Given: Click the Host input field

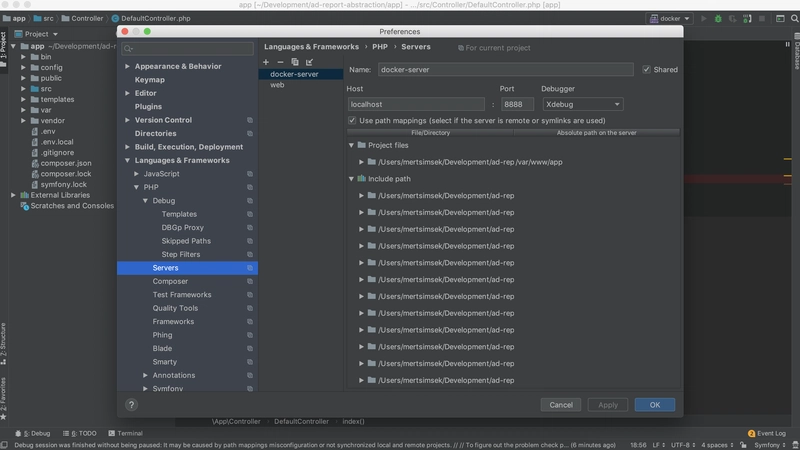Looking at the screenshot, I should (417, 104).
